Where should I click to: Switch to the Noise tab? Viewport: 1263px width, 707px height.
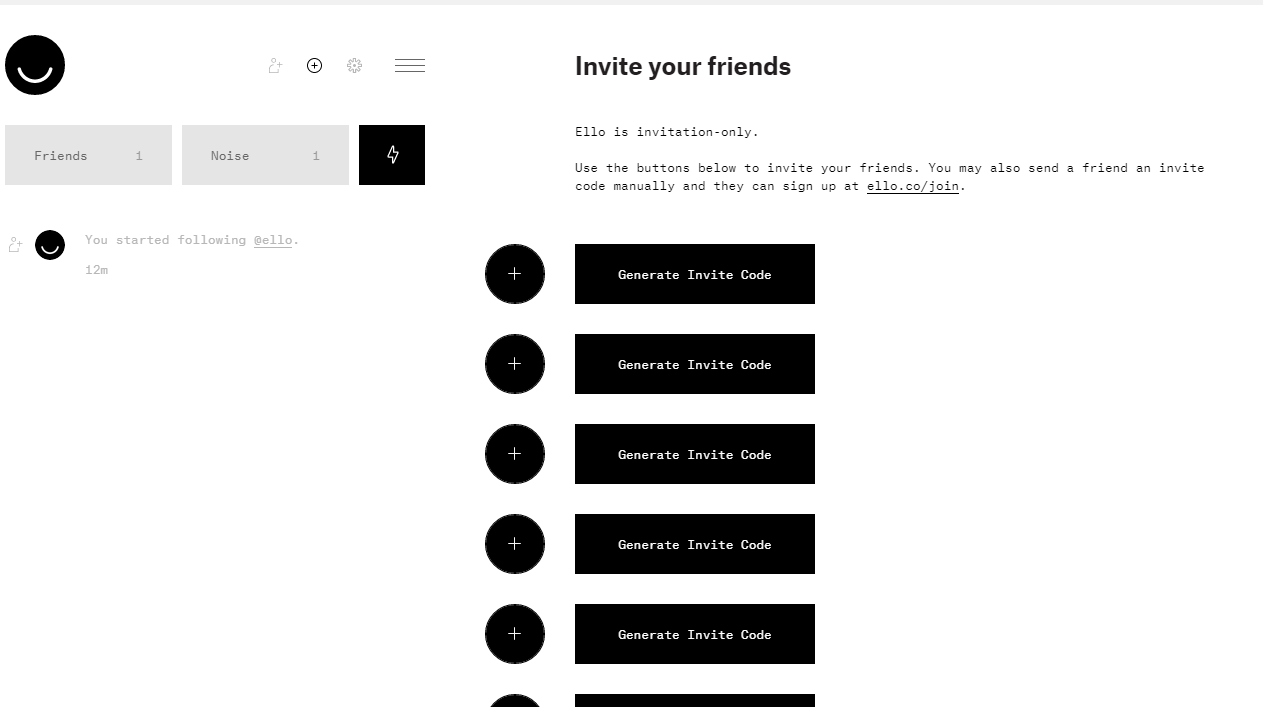click(x=265, y=155)
